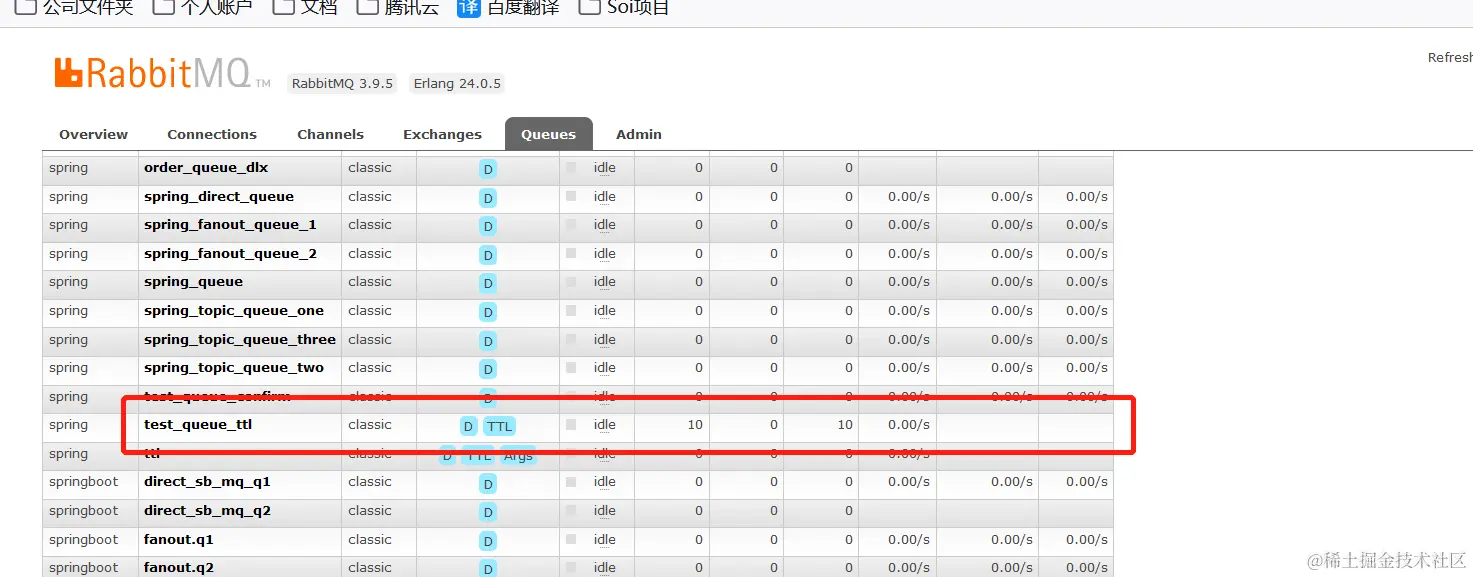Open the Connections tab
1473x577 pixels.
212,134
